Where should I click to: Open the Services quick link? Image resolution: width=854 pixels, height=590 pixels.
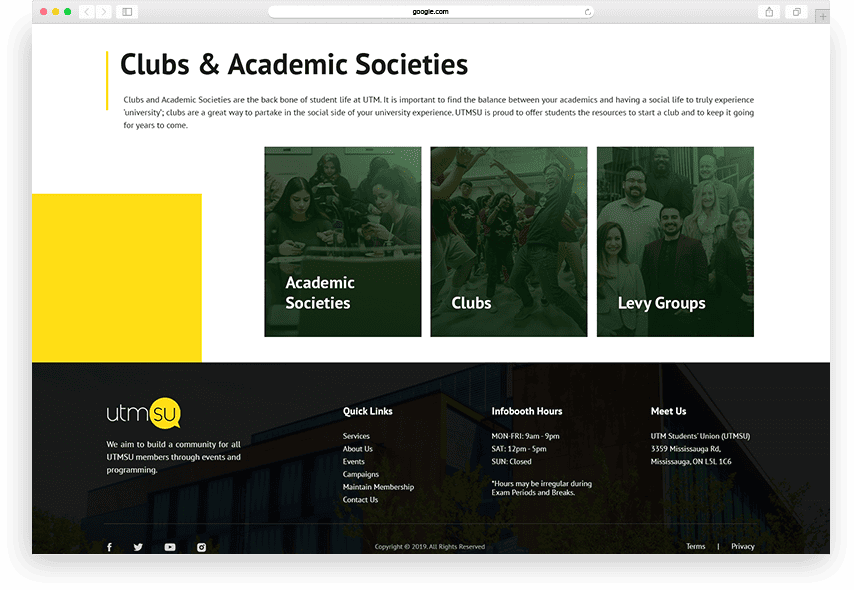point(356,436)
